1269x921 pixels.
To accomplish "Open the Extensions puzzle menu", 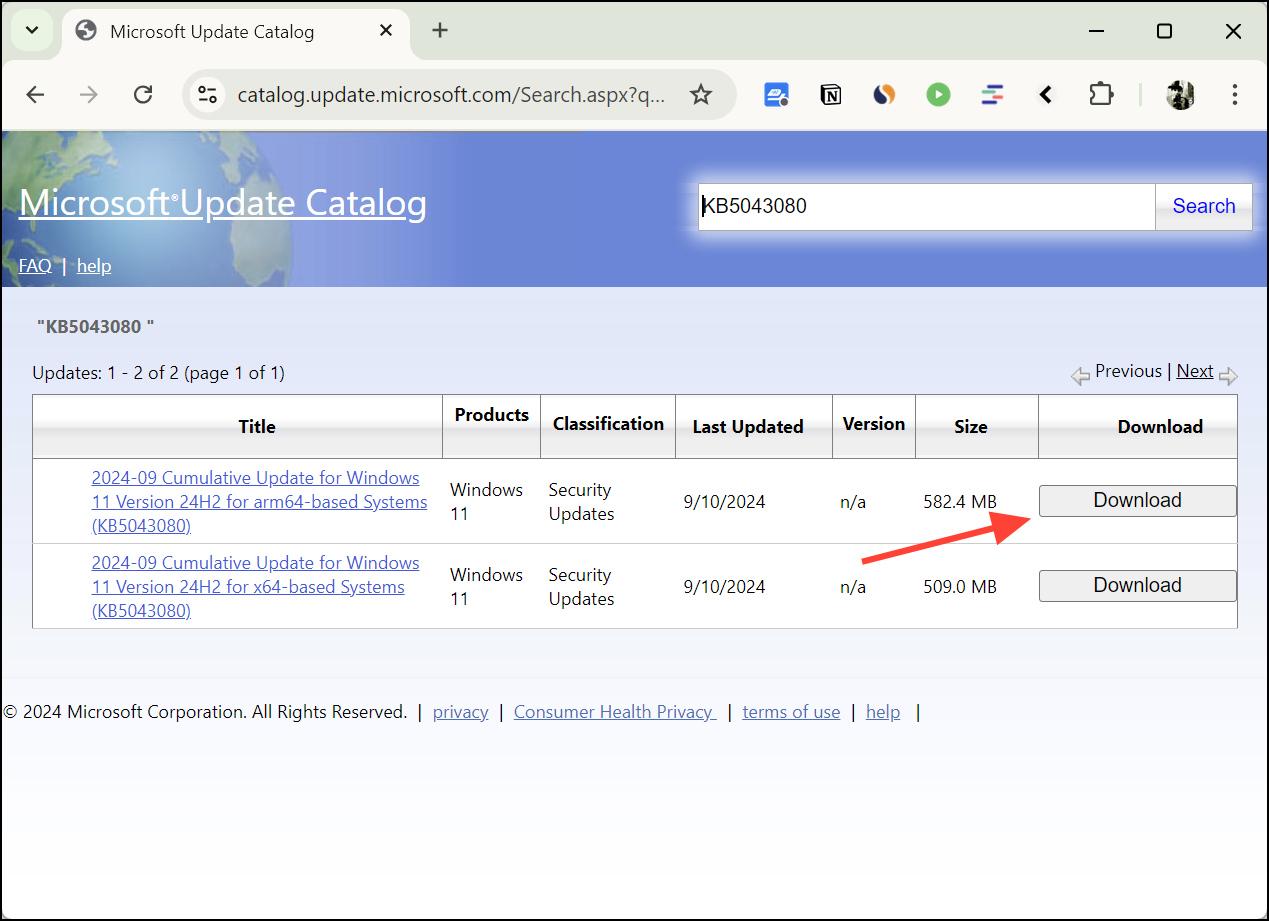I will 1100,95.
